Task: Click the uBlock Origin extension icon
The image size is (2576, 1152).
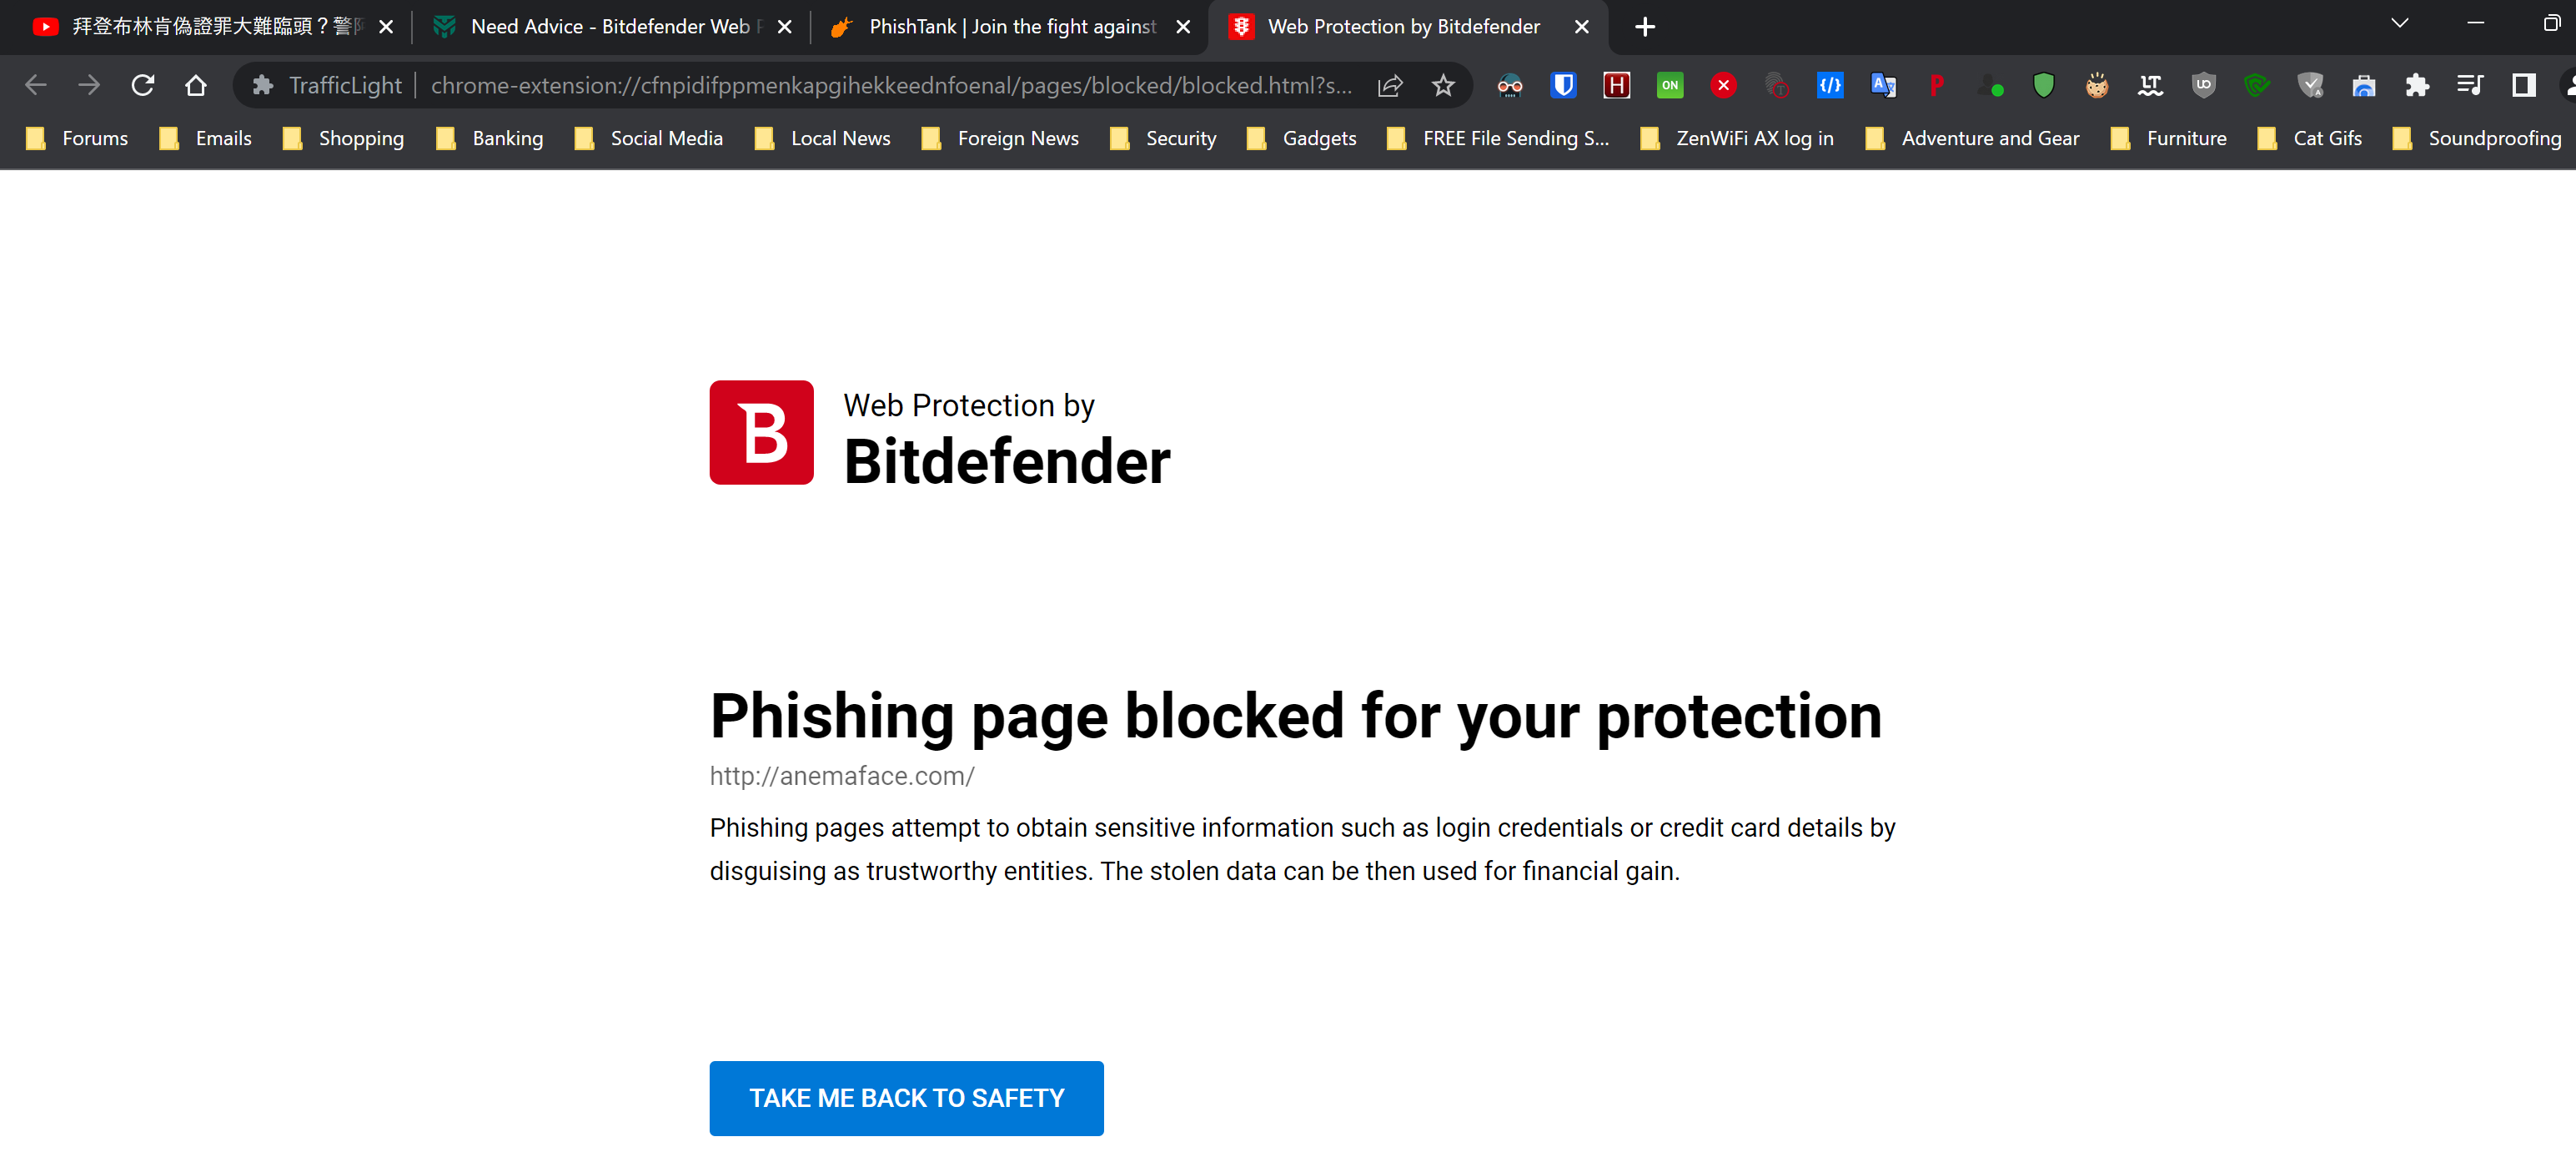Action: (2203, 85)
